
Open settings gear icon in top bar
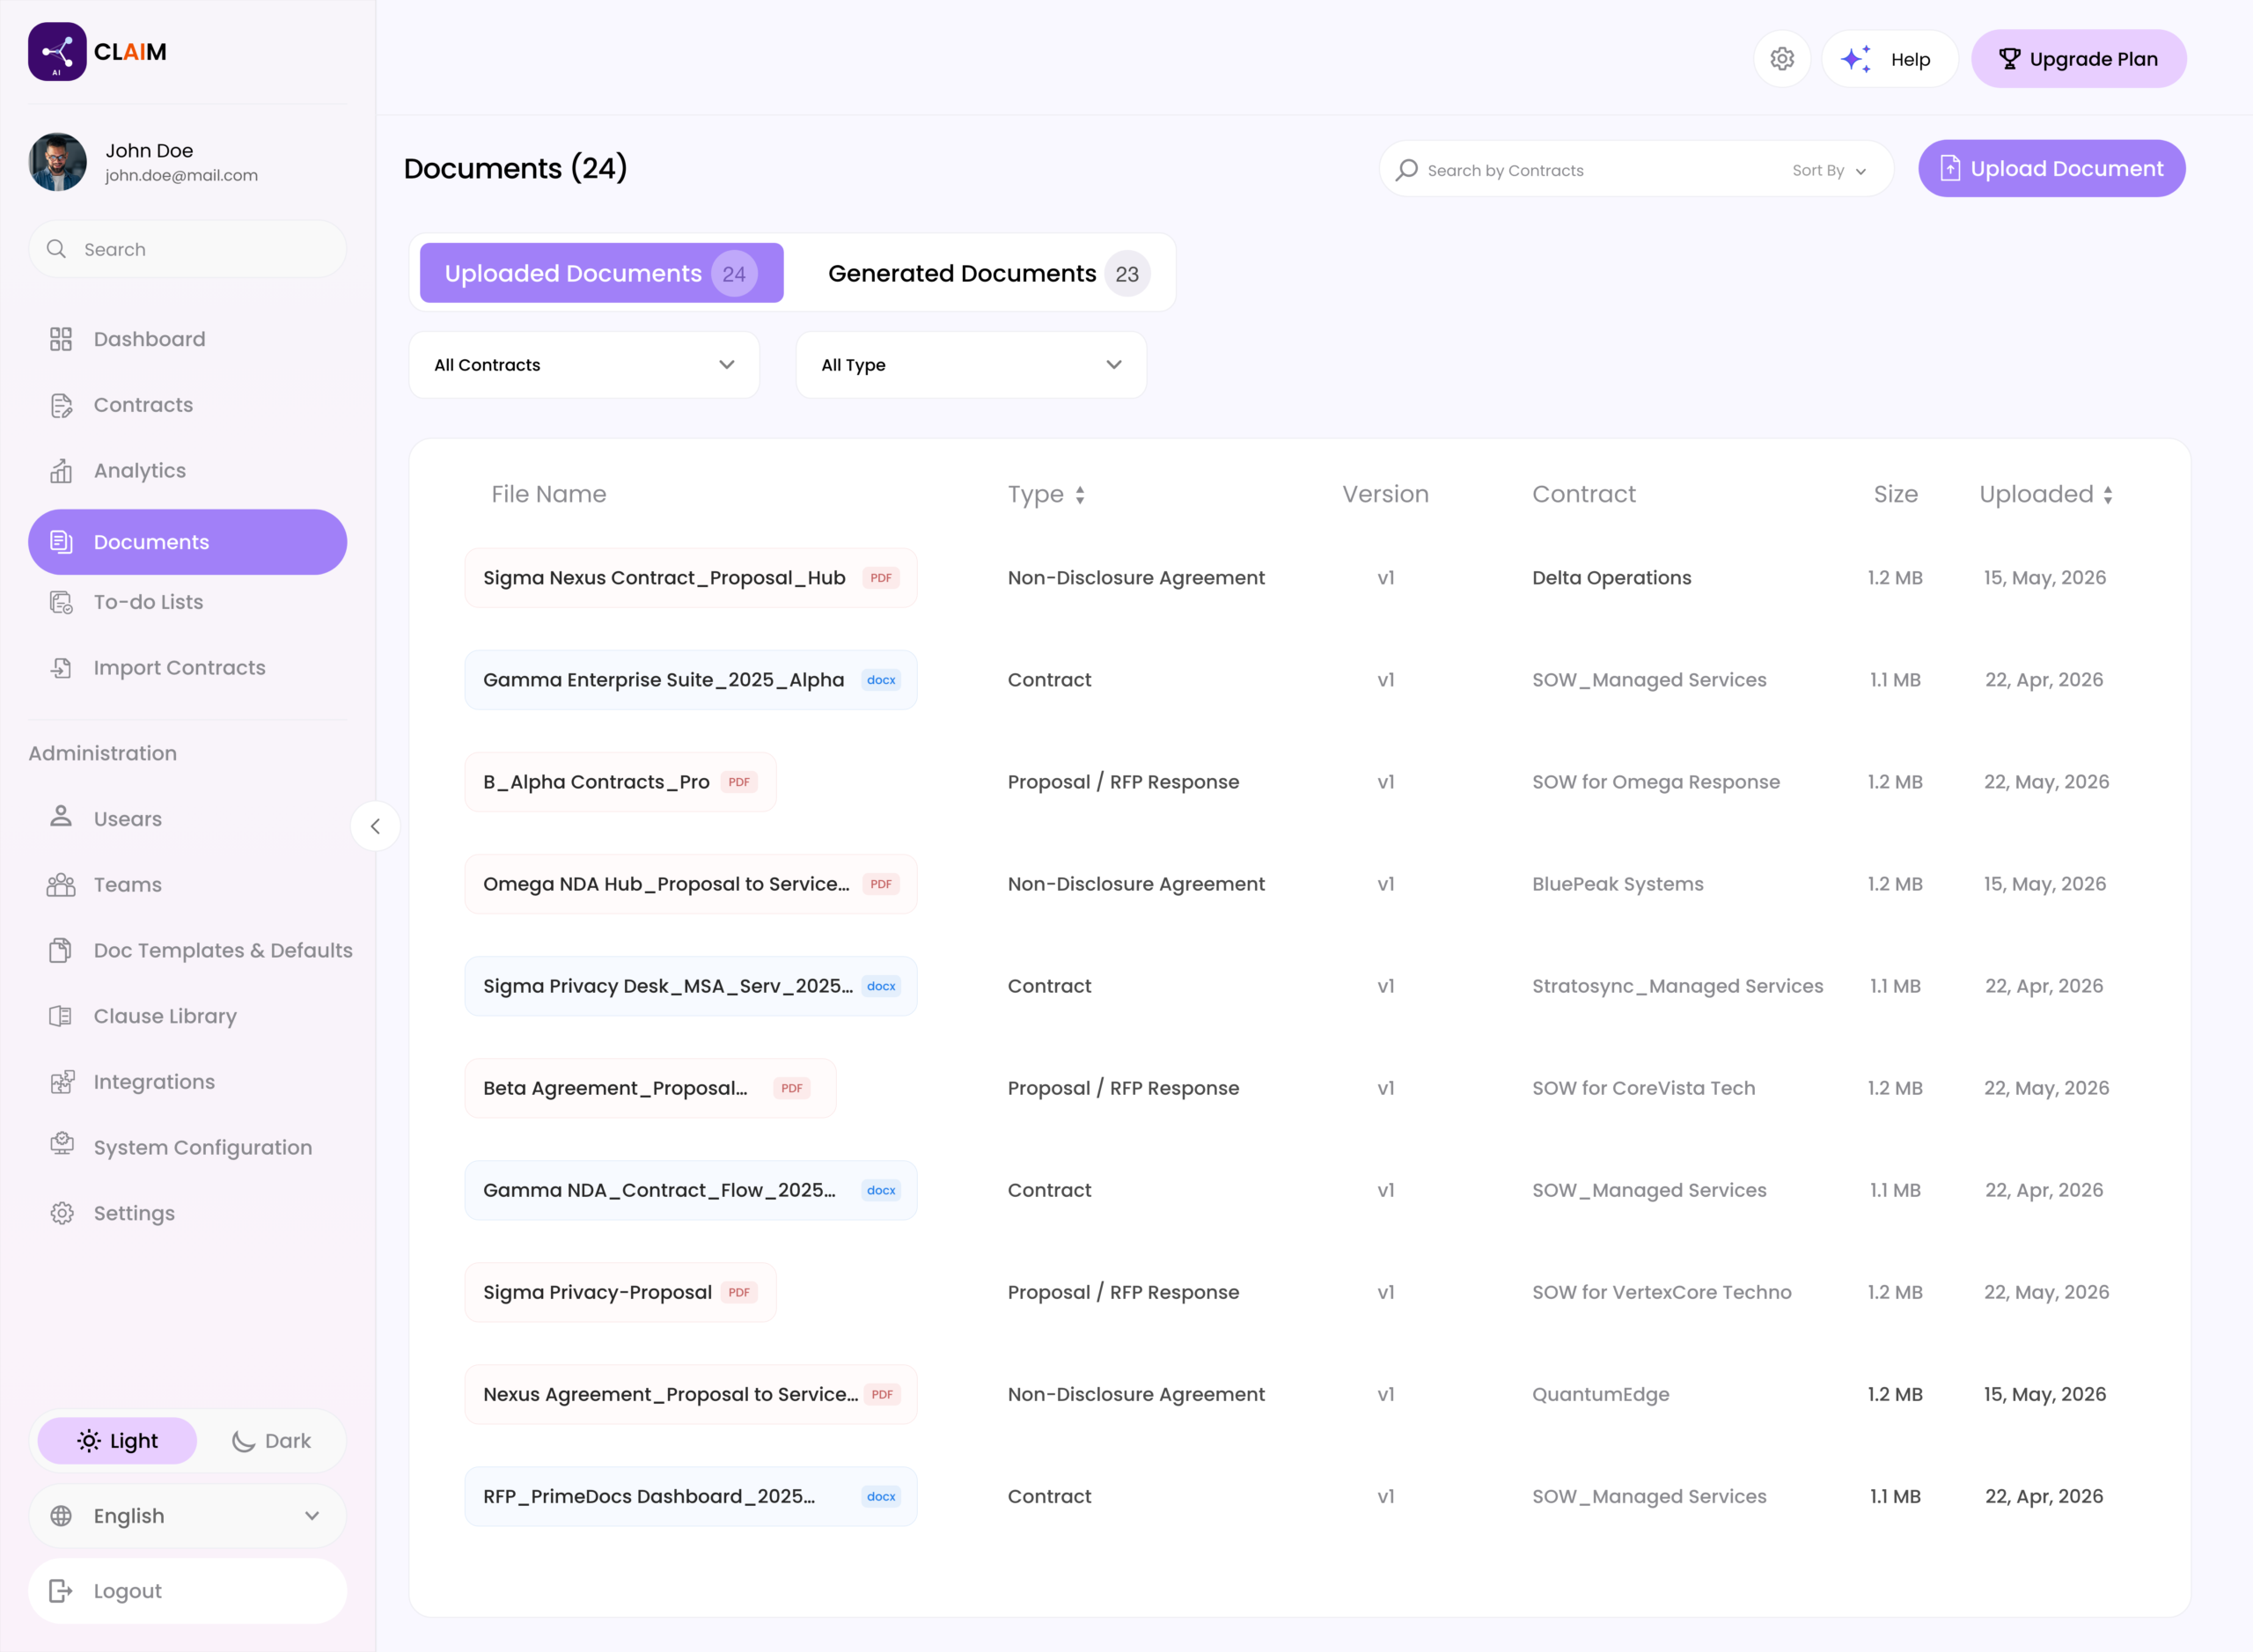click(x=1782, y=59)
